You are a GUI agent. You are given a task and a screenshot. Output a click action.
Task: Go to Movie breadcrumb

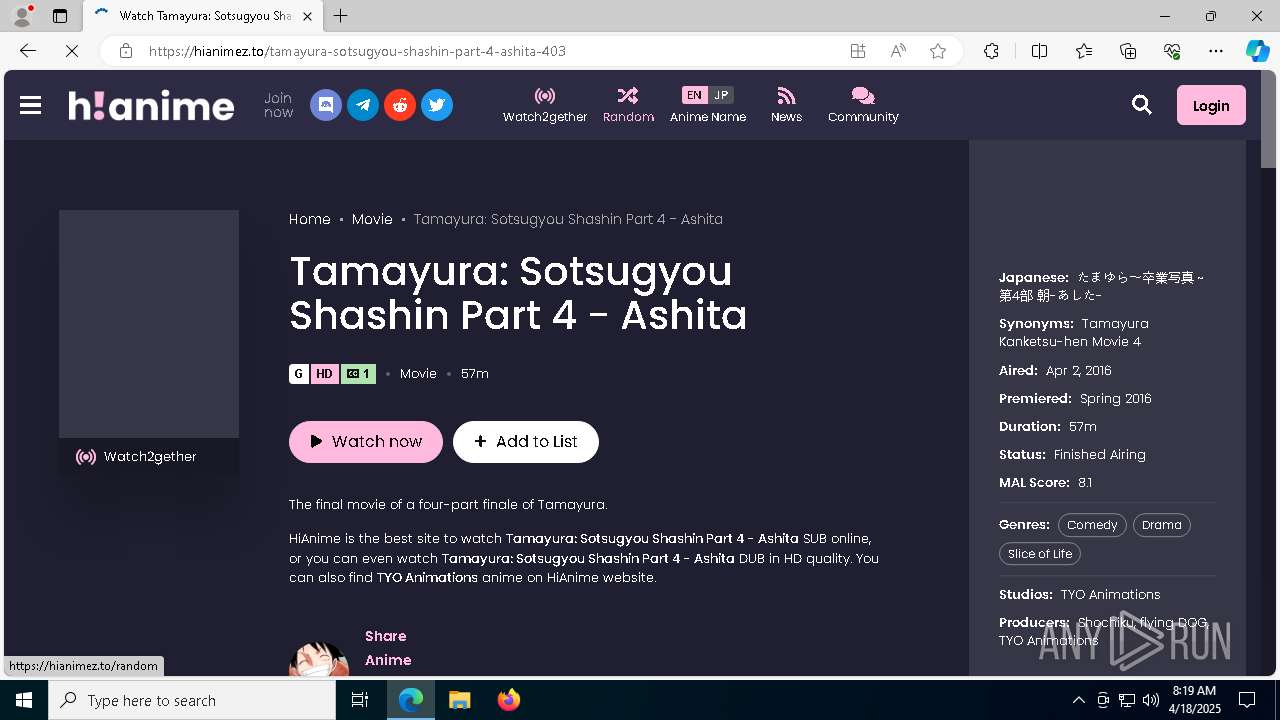point(372,219)
